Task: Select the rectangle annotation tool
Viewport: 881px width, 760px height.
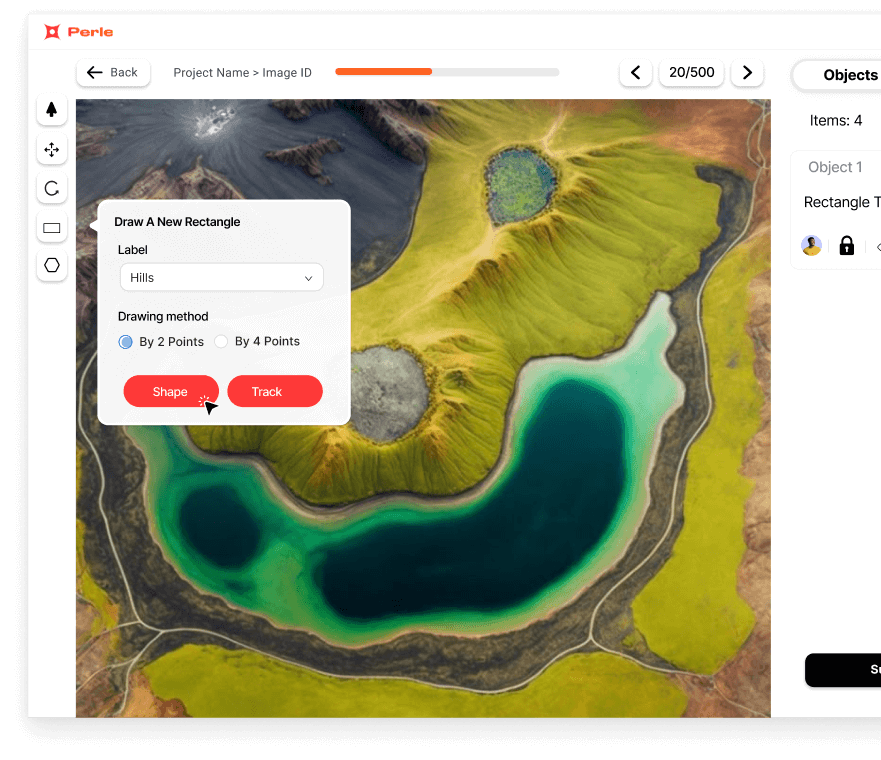Action: click(x=51, y=227)
